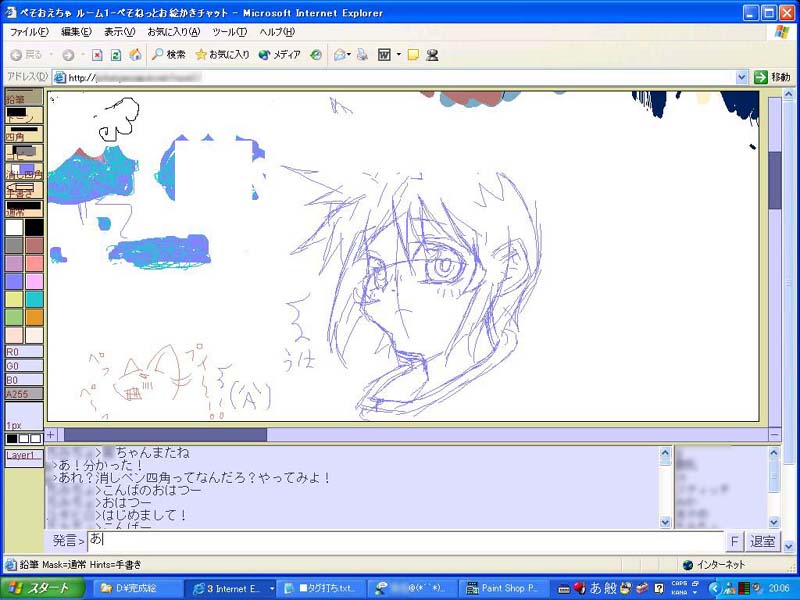Open the Word edit button dropdown arrow
800x600 pixels.
coord(397,55)
